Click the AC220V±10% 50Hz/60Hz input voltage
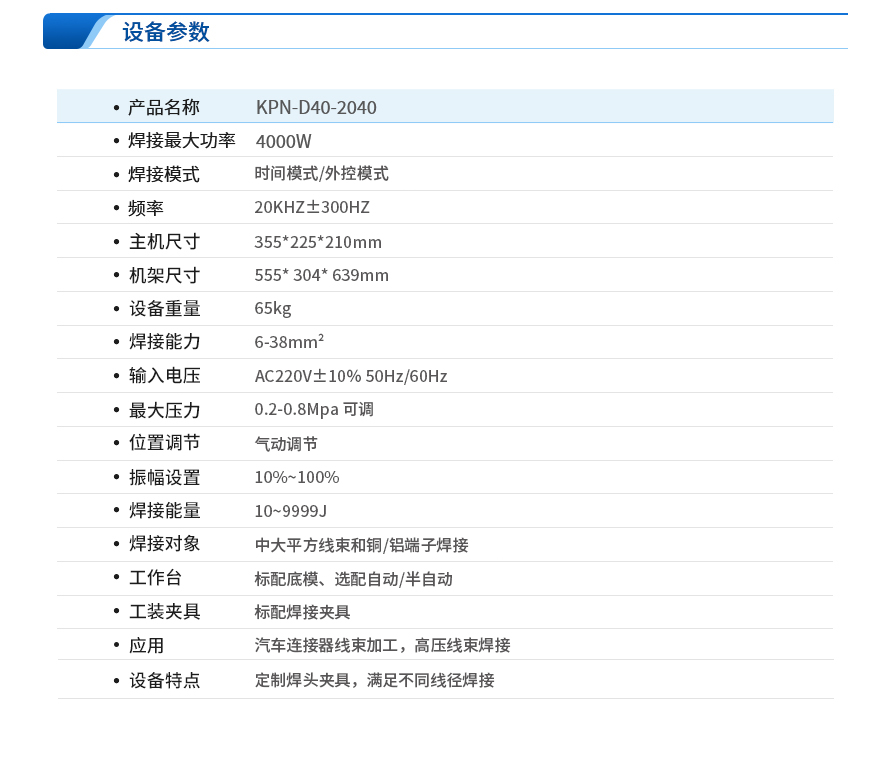890x757 pixels. coord(351,376)
